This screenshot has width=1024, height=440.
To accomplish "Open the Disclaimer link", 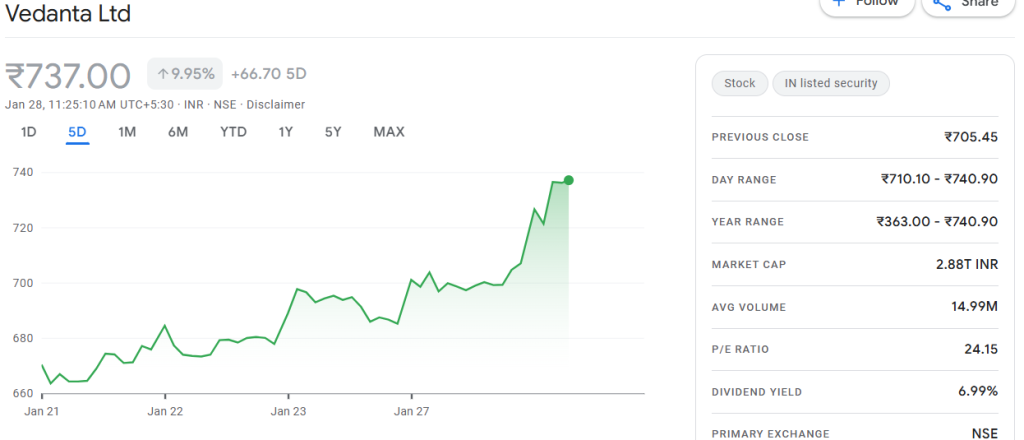I will (x=276, y=104).
